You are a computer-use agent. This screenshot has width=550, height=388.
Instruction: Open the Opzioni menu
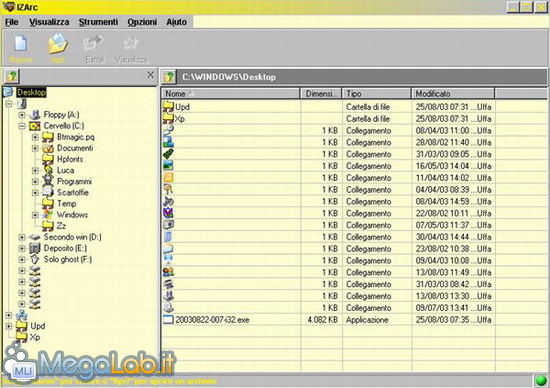coord(142,22)
